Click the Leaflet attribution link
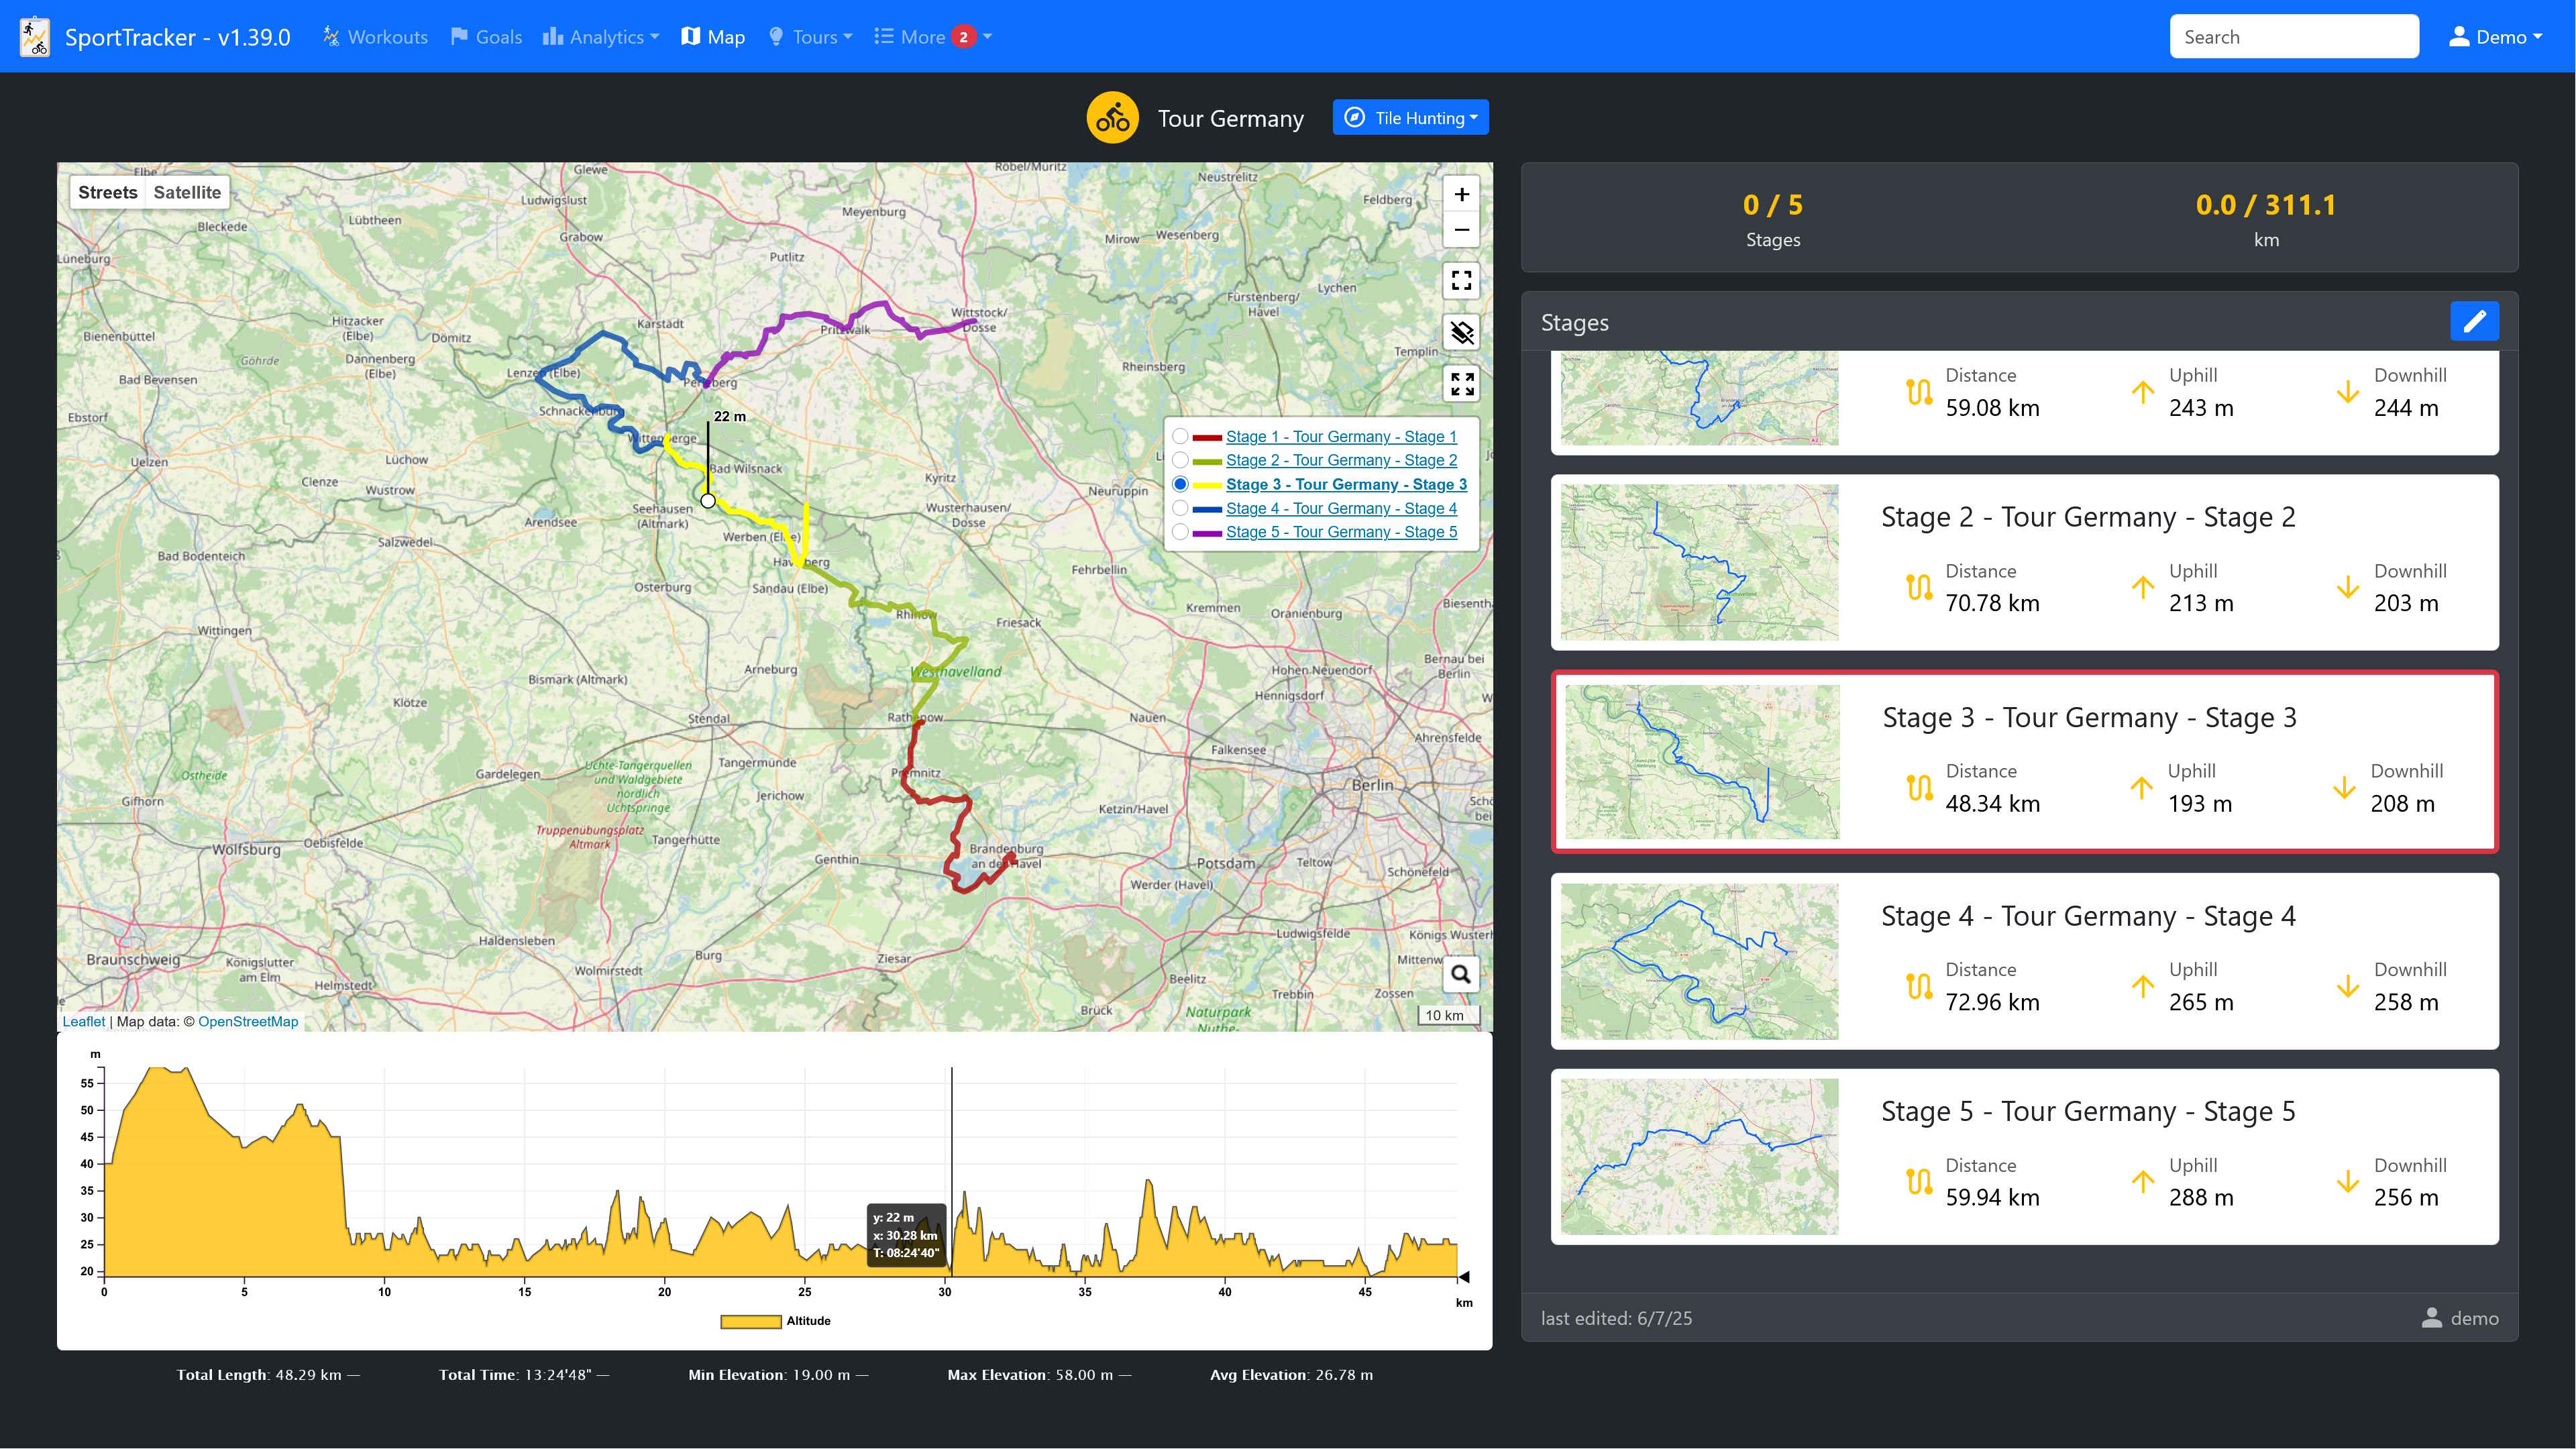Screen dimensions: 2576x1449 click(x=83, y=1021)
